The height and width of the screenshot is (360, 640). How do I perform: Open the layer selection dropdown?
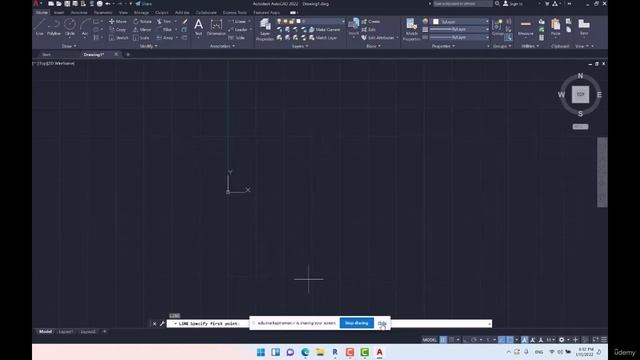[x=311, y=21]
